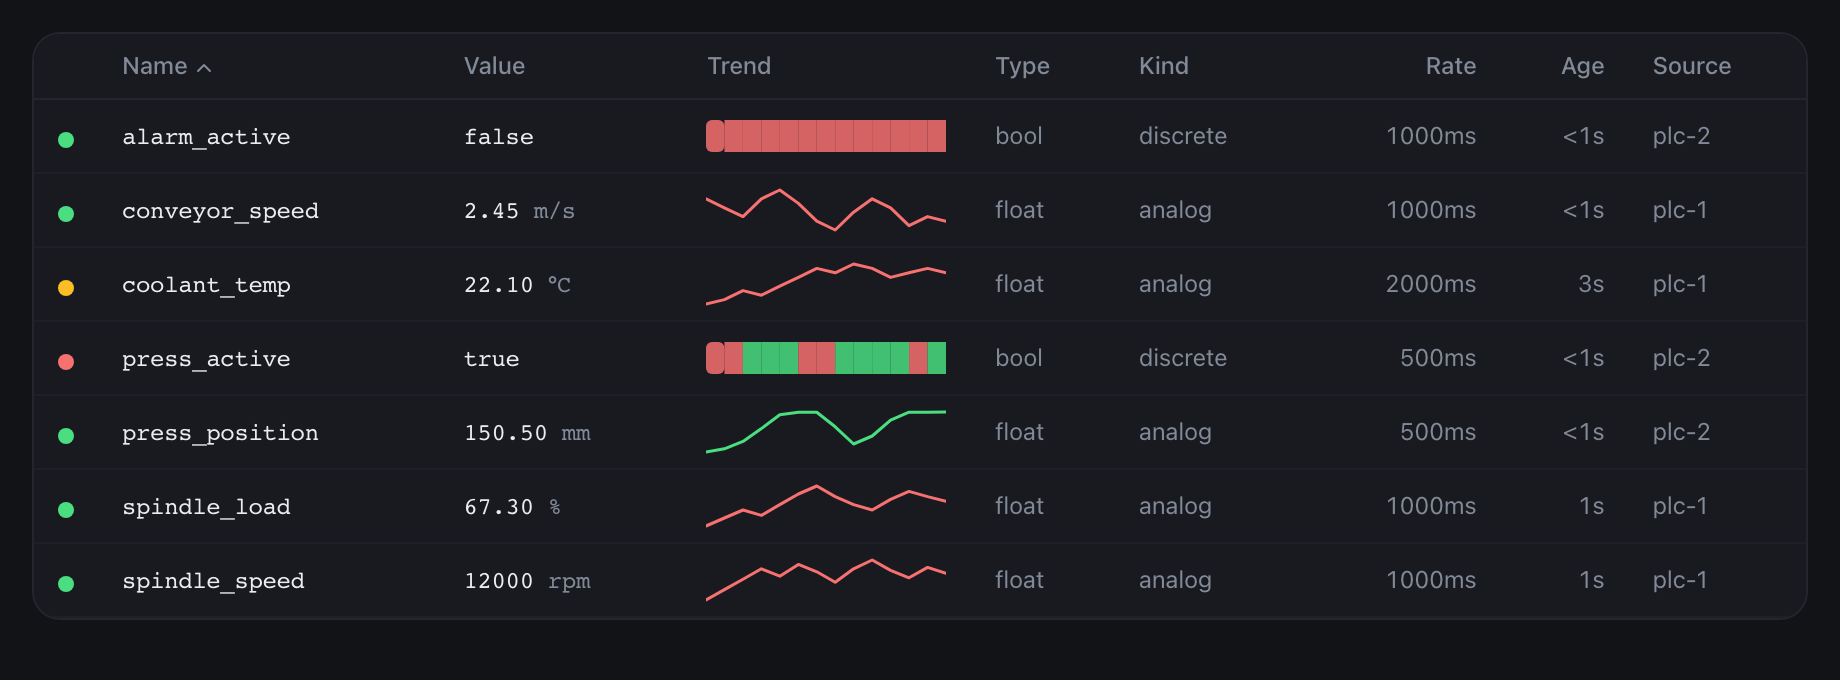Click the 500ms rate for press_active
Image resolution: width=1840 pixels, height=680 pixels.
coord(1437,358)
